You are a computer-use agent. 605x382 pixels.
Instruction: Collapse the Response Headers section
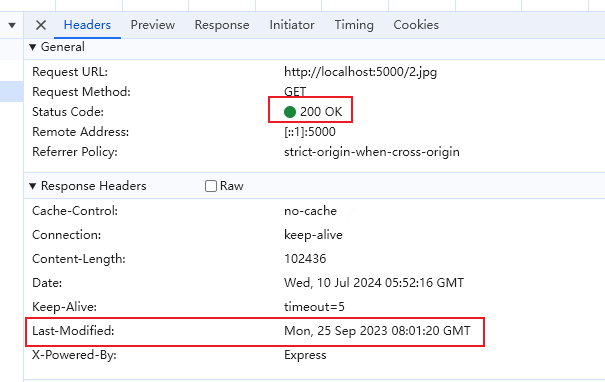33,186
